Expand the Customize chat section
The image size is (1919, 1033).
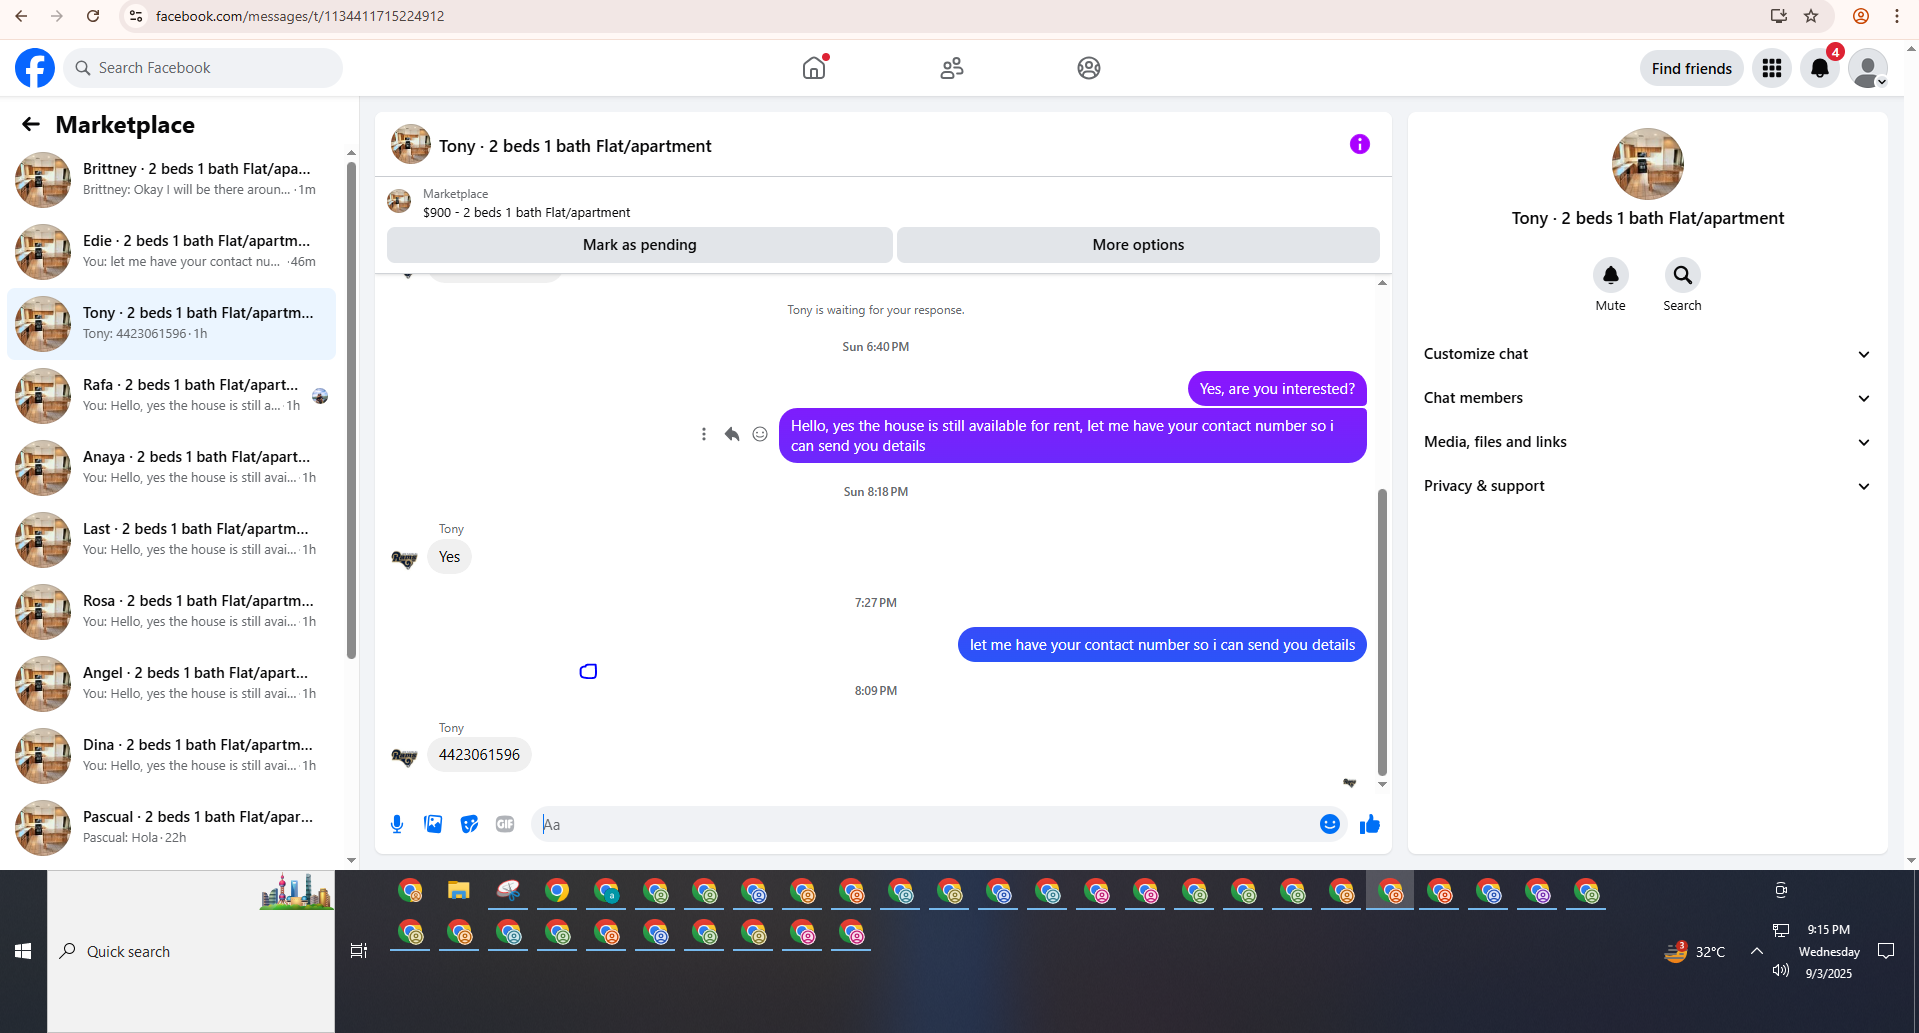[x=1647, y=354]
